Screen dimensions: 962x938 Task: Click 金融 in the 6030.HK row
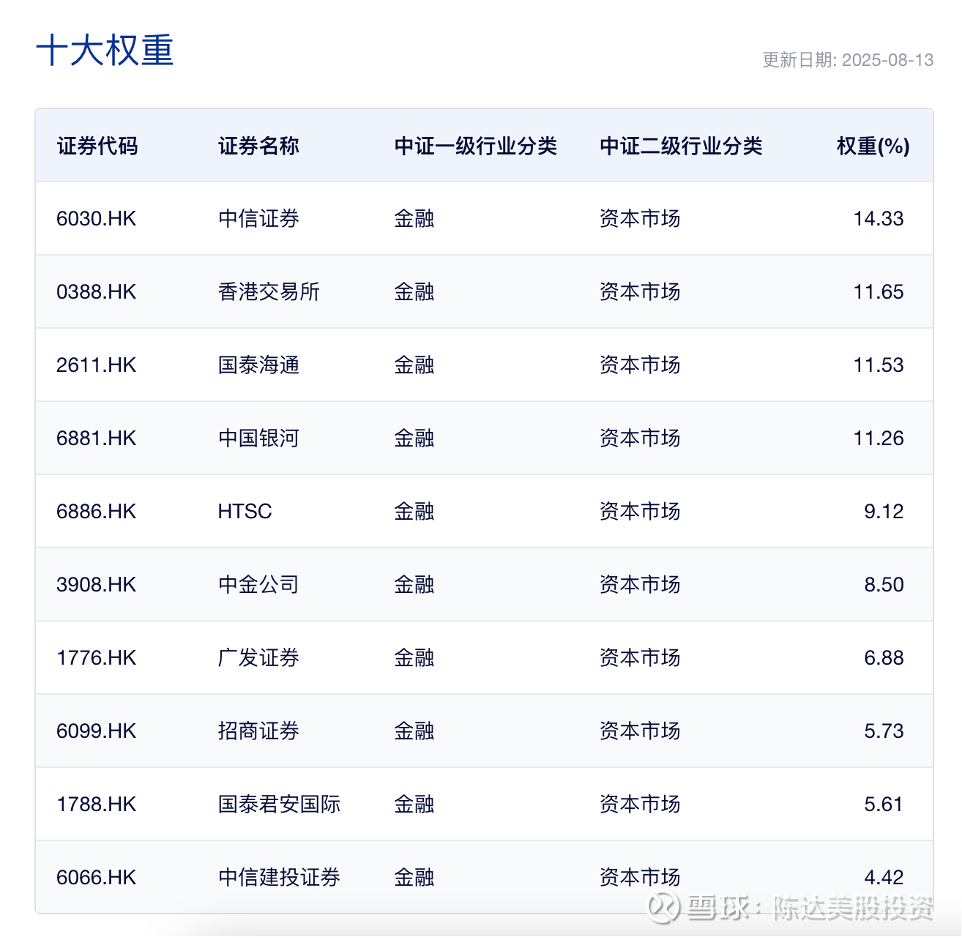tap(414, 218)
